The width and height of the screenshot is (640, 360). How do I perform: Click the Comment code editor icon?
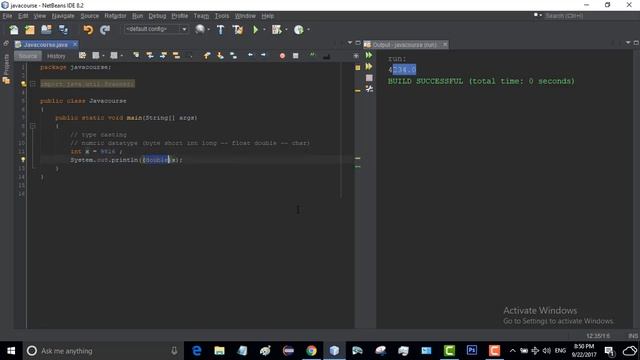point(313,56)
